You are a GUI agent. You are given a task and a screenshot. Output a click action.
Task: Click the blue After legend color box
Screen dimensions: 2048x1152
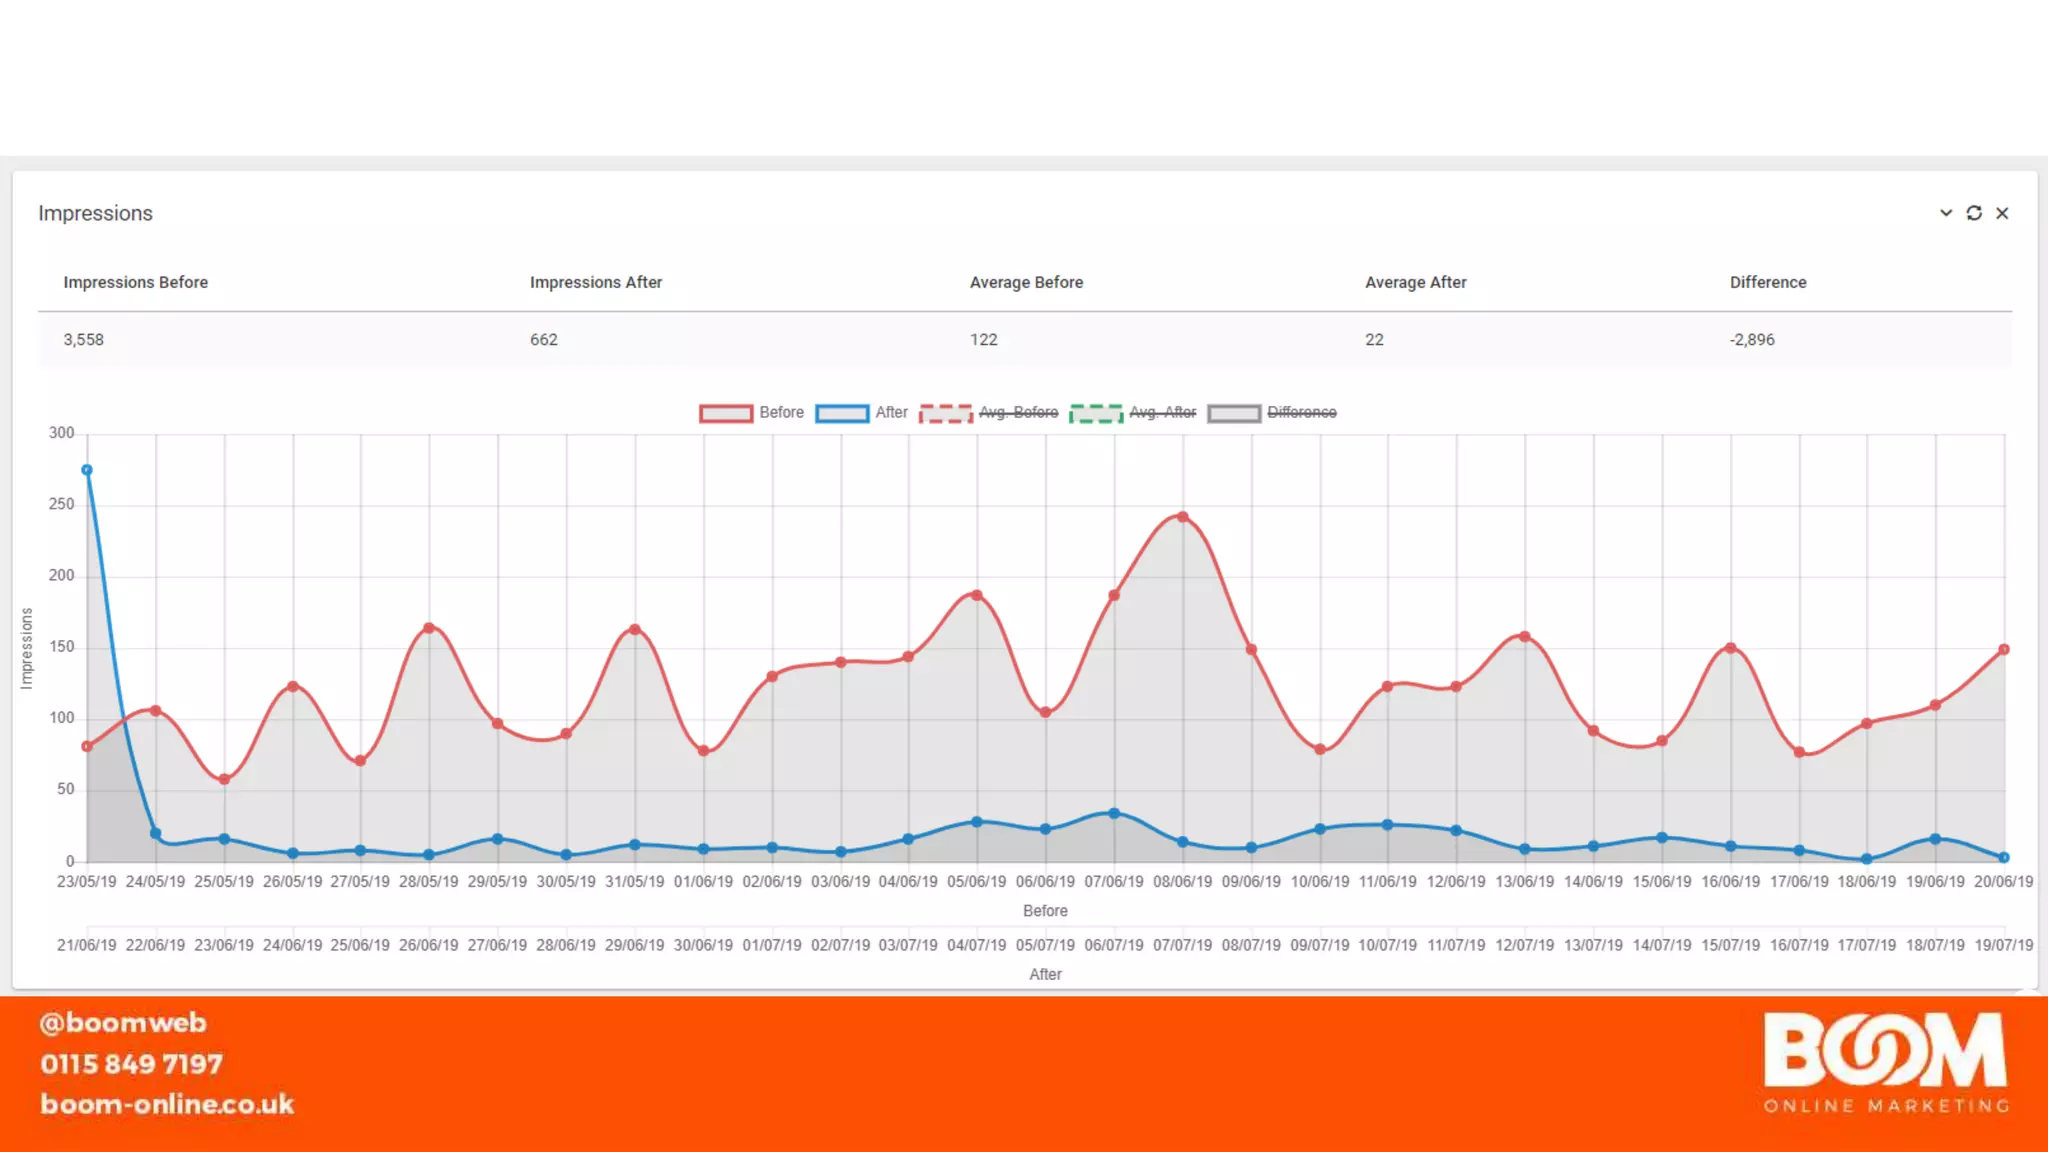[842, 413]
